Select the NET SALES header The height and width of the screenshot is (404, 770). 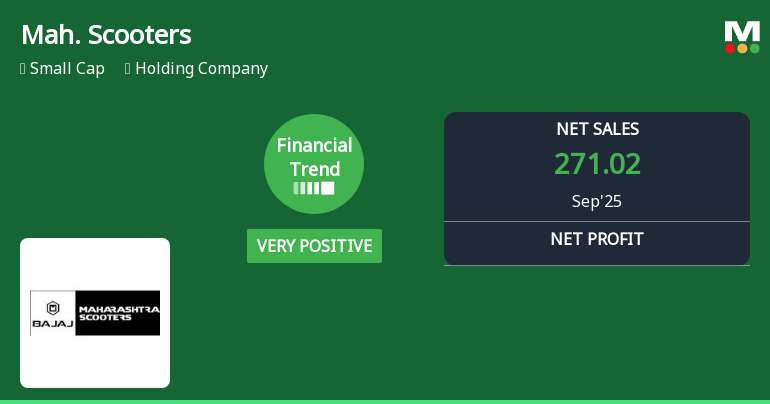click(x=597, y=129)
